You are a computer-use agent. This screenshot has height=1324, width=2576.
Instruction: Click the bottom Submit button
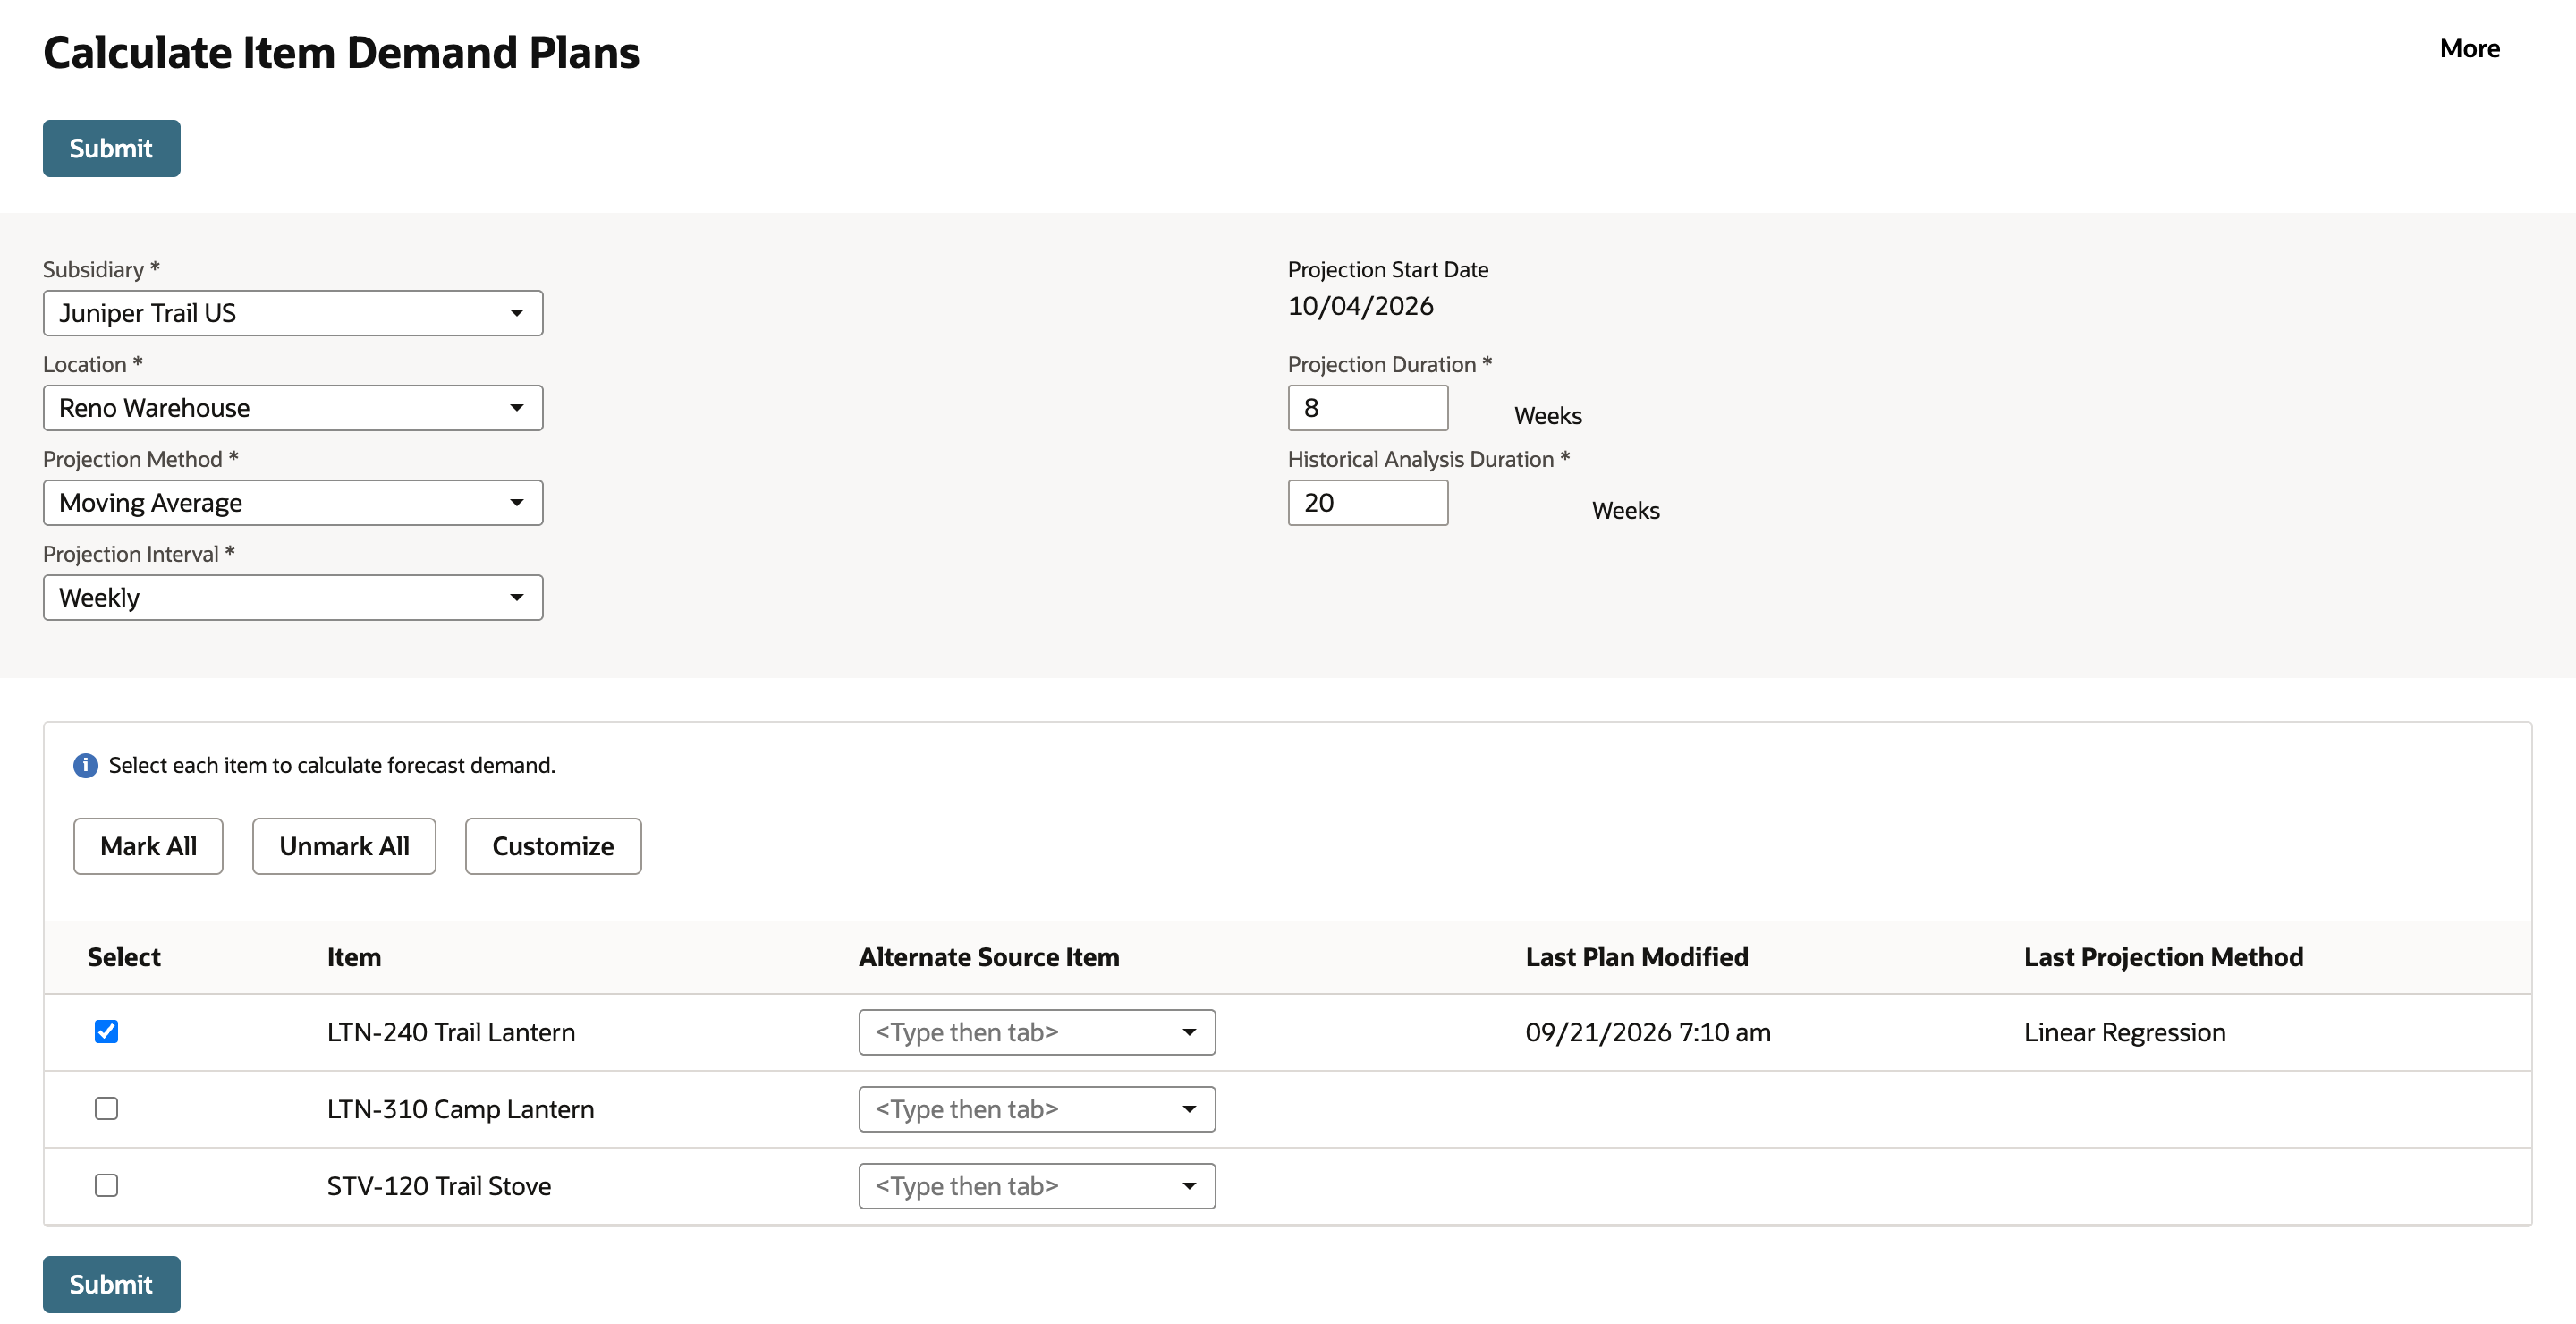click(x=111, y=1284)
